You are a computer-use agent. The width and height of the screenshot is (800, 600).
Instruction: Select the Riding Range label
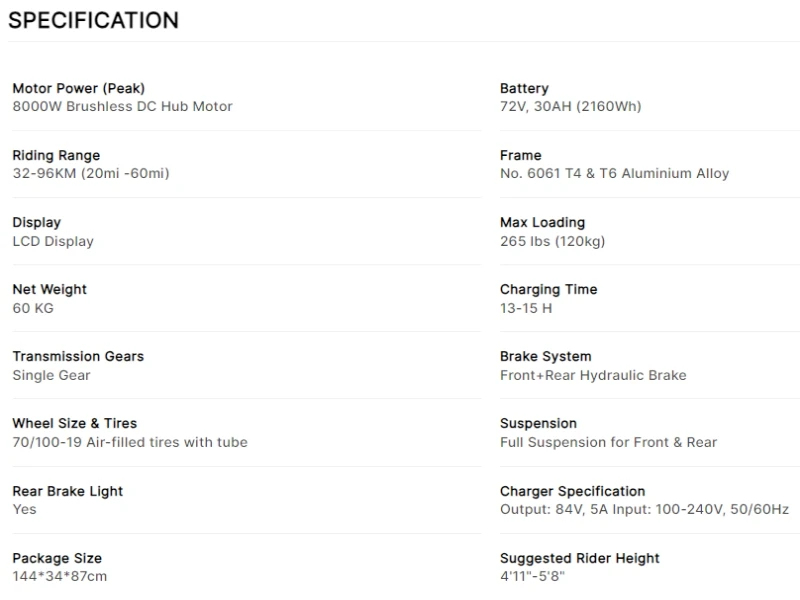(56, 155)
